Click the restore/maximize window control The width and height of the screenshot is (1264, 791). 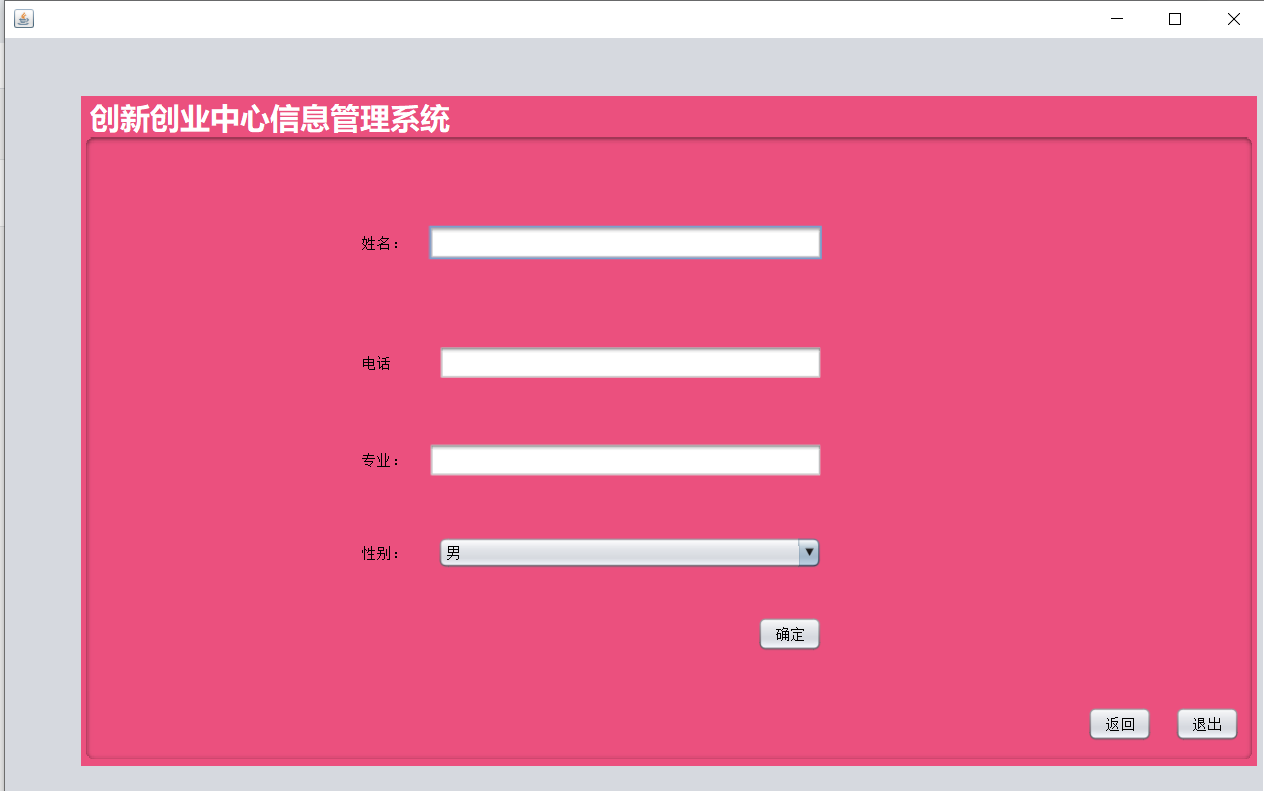coord(1174,18)
